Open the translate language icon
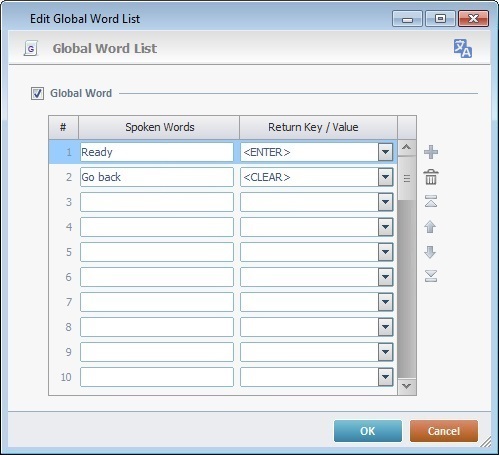The height and width of the screenshot is (455, 499). (x=462, y=48)
